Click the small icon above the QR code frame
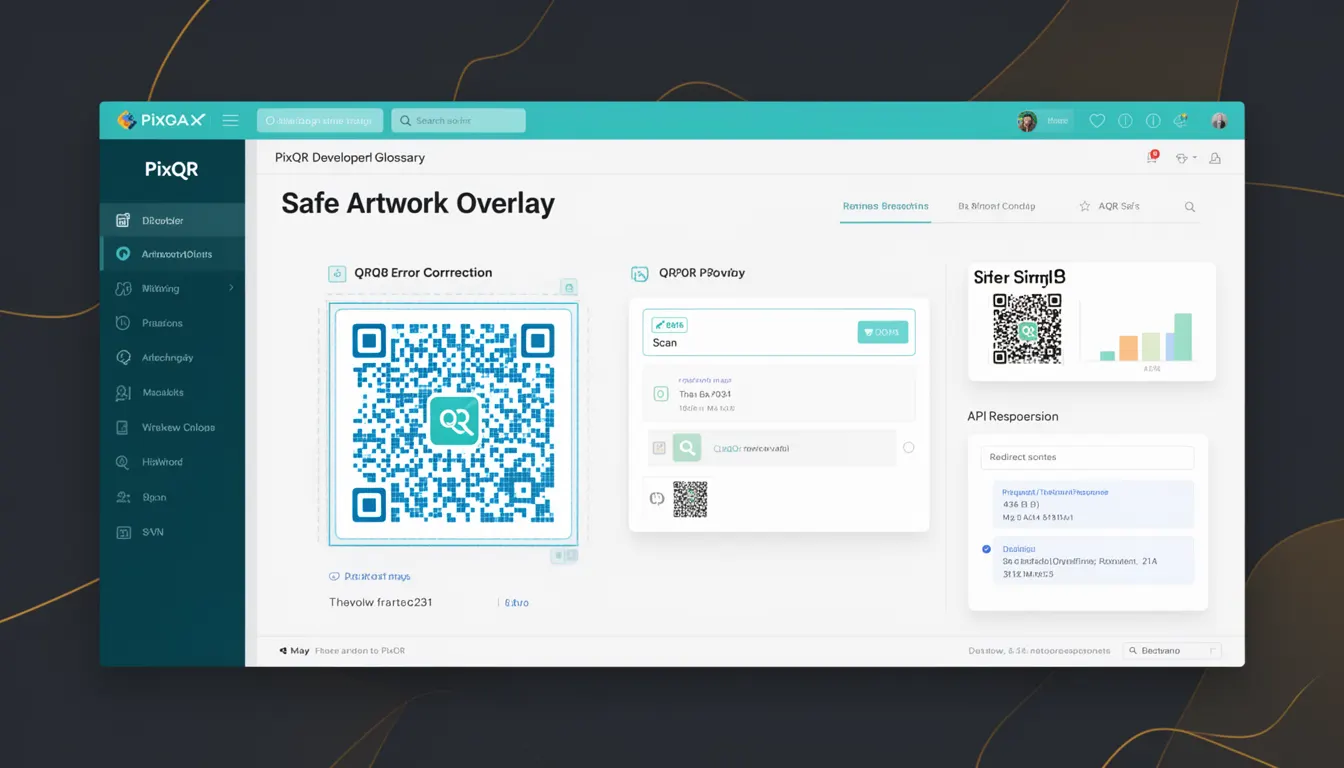Image resolution: width=1344 pixels, height=768 pixels. [x=568, y=287]
